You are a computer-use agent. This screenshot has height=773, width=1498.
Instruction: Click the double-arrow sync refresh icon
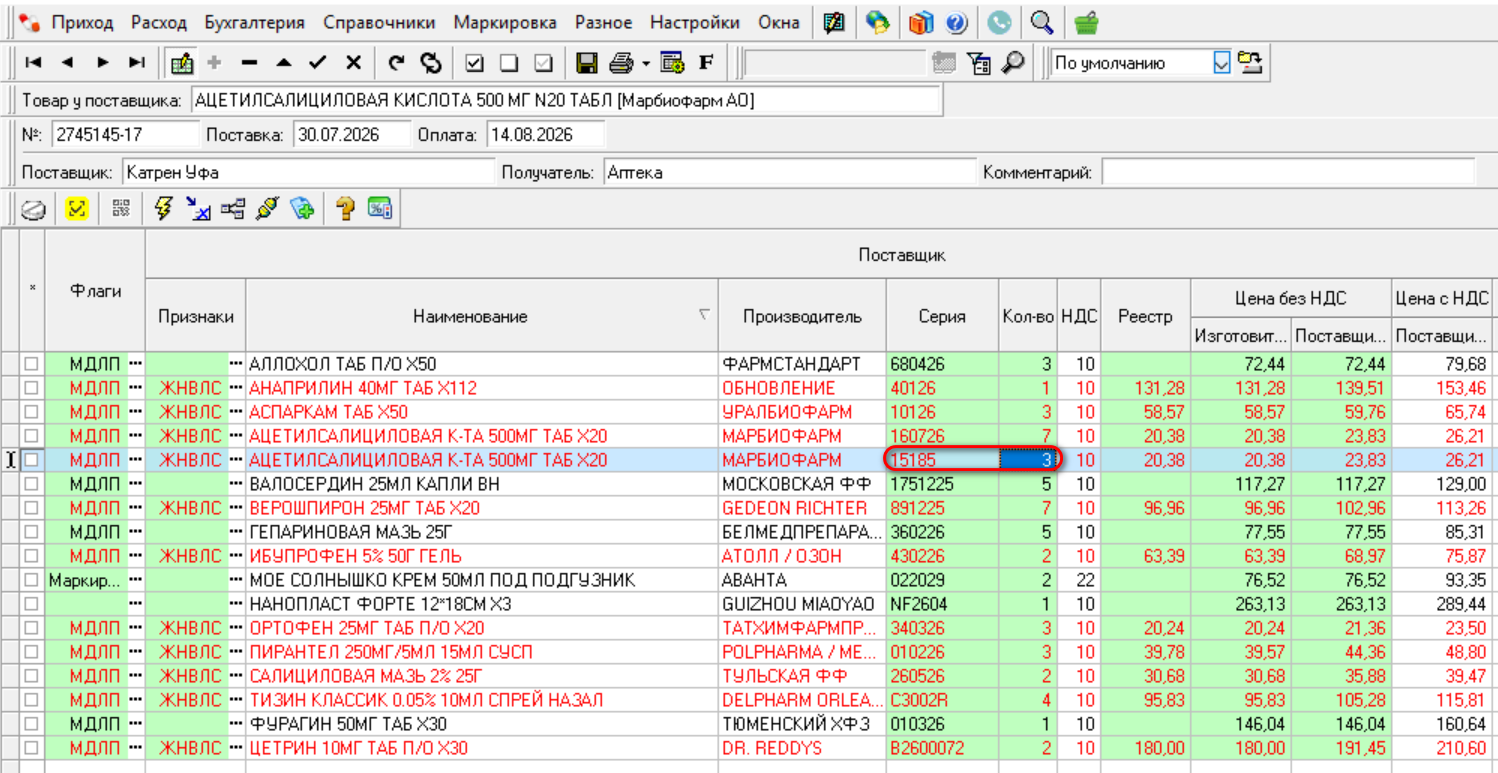point(431,63)
